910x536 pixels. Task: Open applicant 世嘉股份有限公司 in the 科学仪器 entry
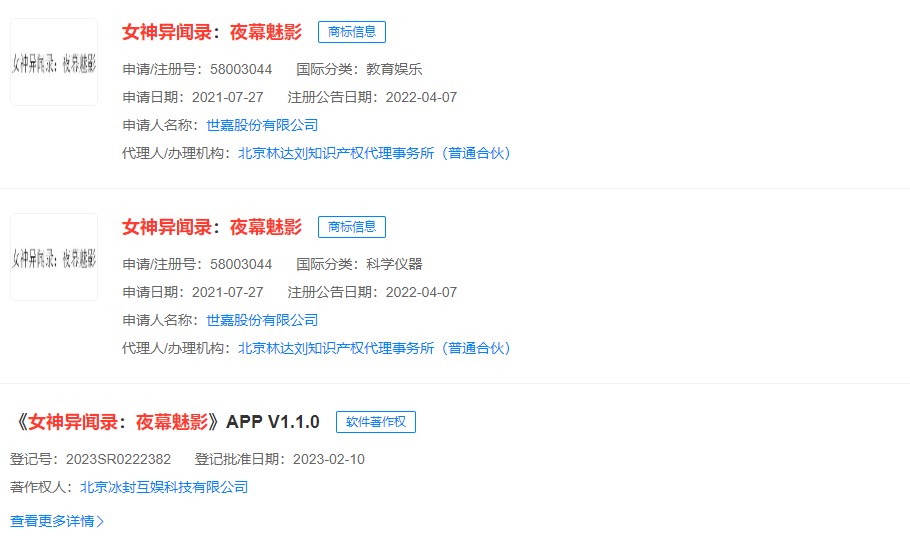pyautogui.click(x=262, y=320)
